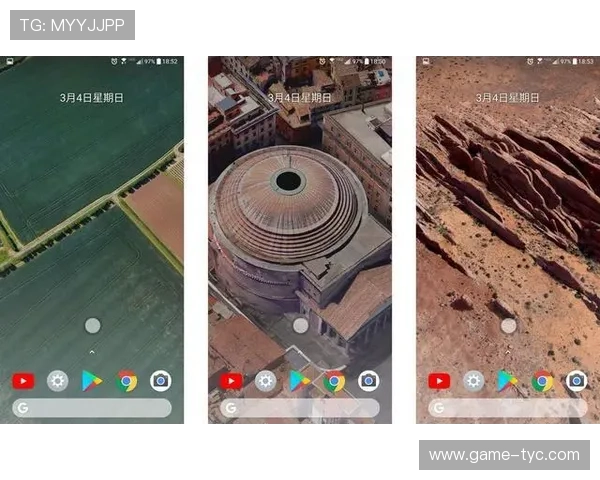
Task: Open Settings gear on the red desert home screen
Action: 474,381
